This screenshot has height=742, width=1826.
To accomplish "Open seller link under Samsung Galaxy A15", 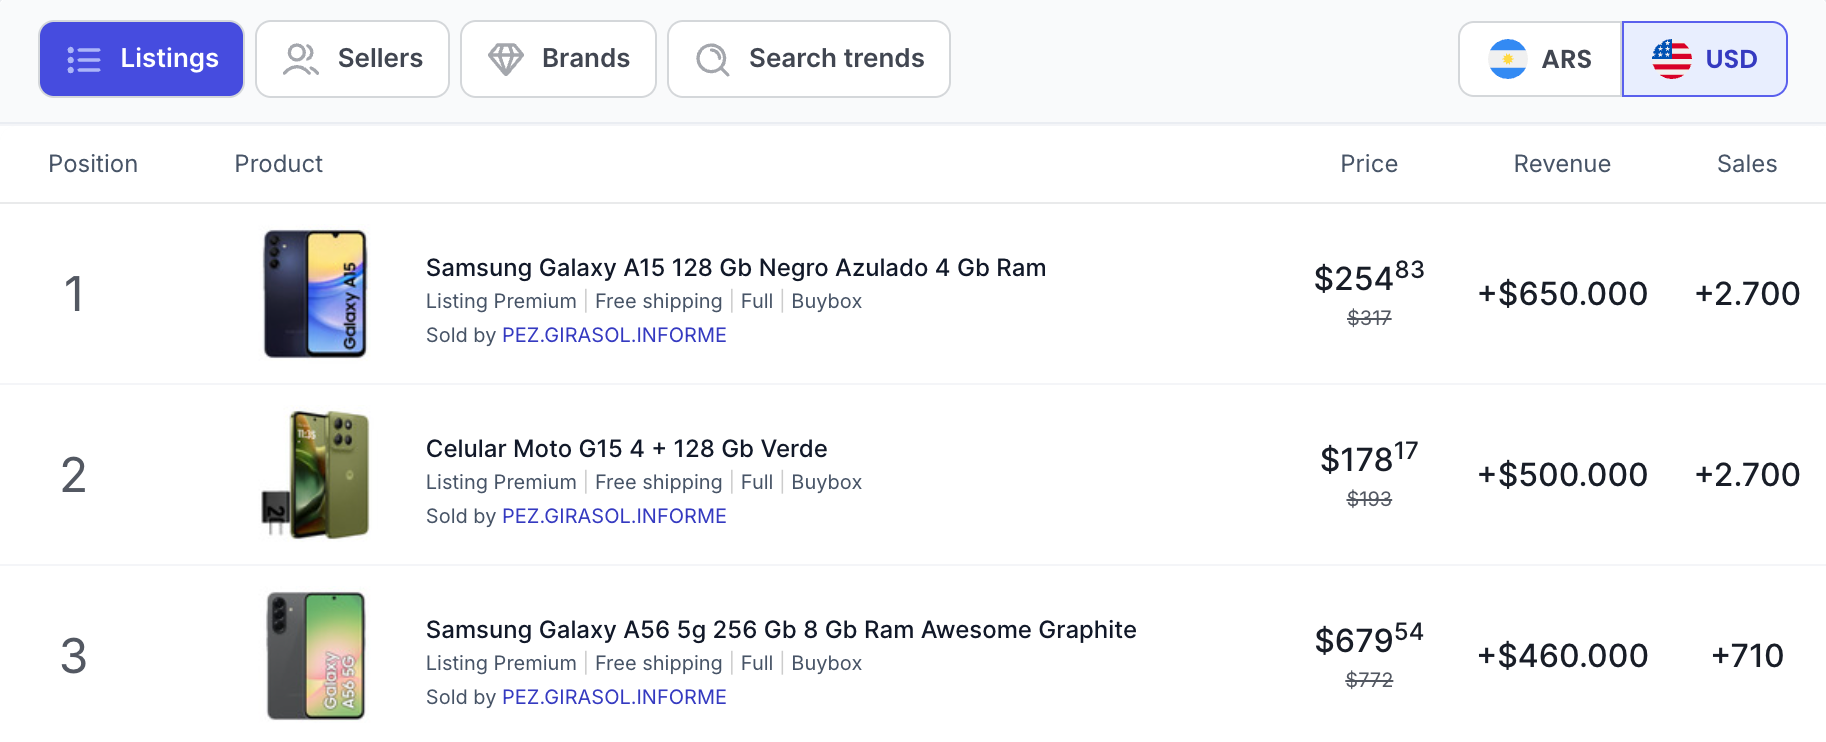I will coord(614,335).
